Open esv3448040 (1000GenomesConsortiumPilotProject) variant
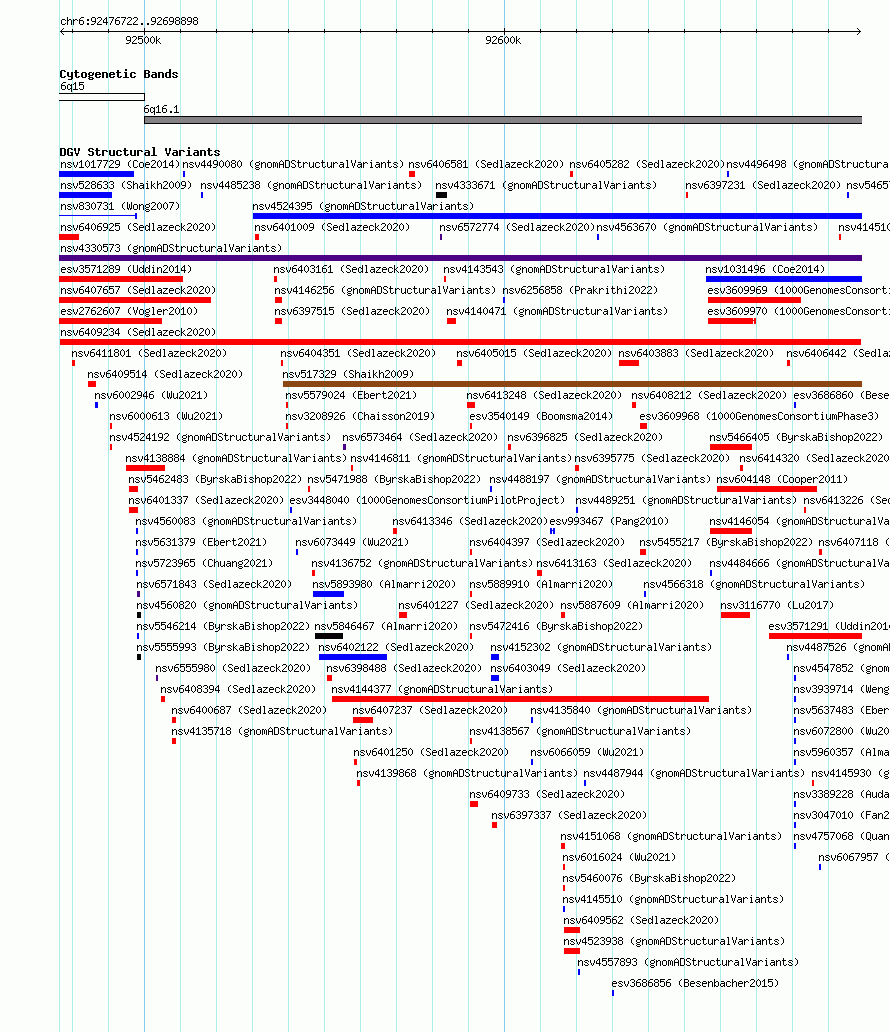The height and width of the screenshot is (1032, 890). pos(427,500)
